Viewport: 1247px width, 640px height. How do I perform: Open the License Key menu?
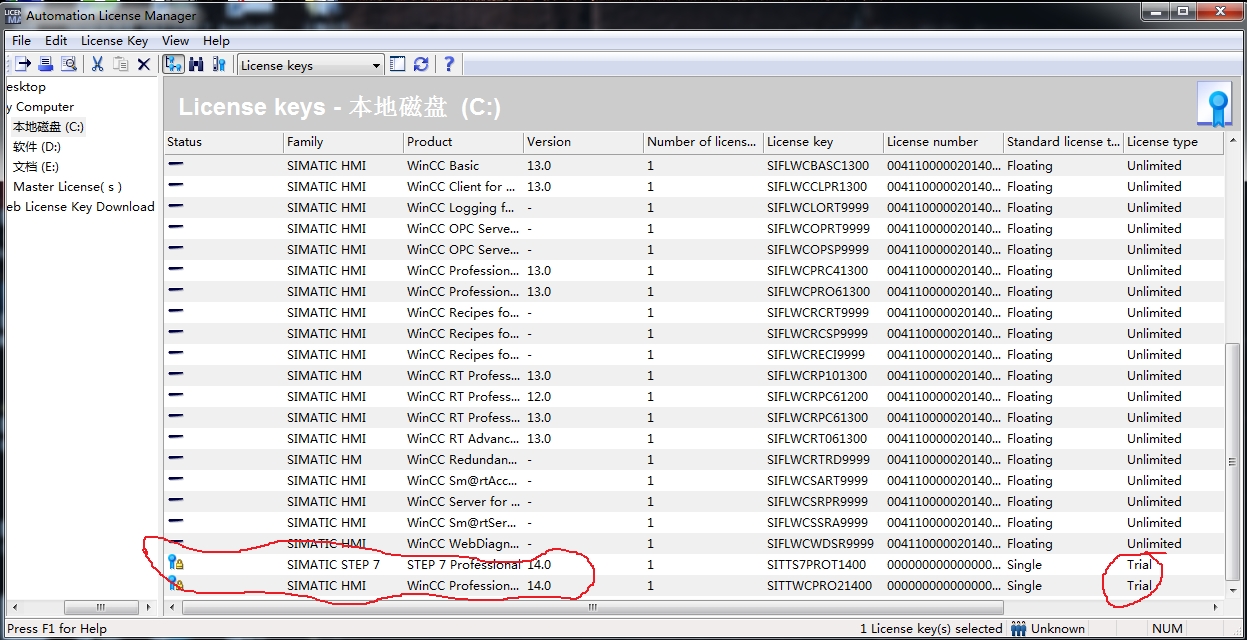[x=114, y=41]
